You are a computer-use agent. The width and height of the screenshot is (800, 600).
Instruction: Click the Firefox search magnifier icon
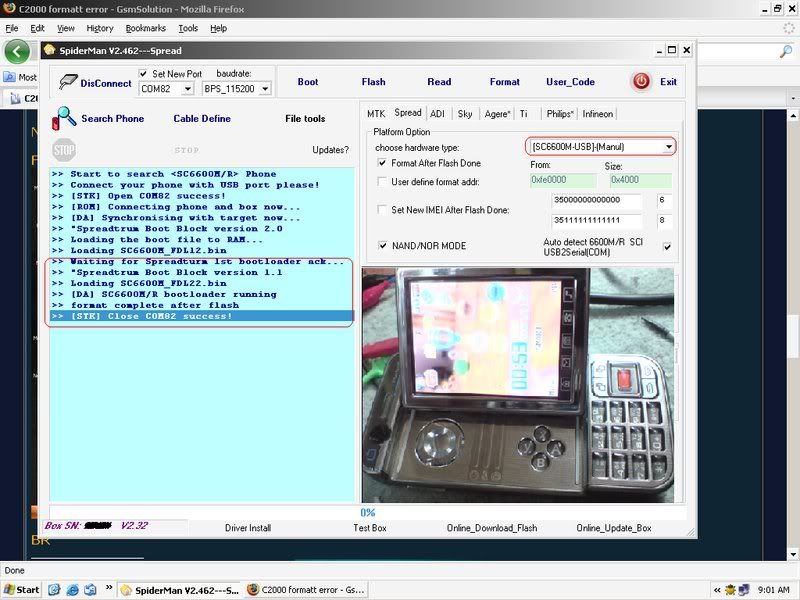(786, 51)
